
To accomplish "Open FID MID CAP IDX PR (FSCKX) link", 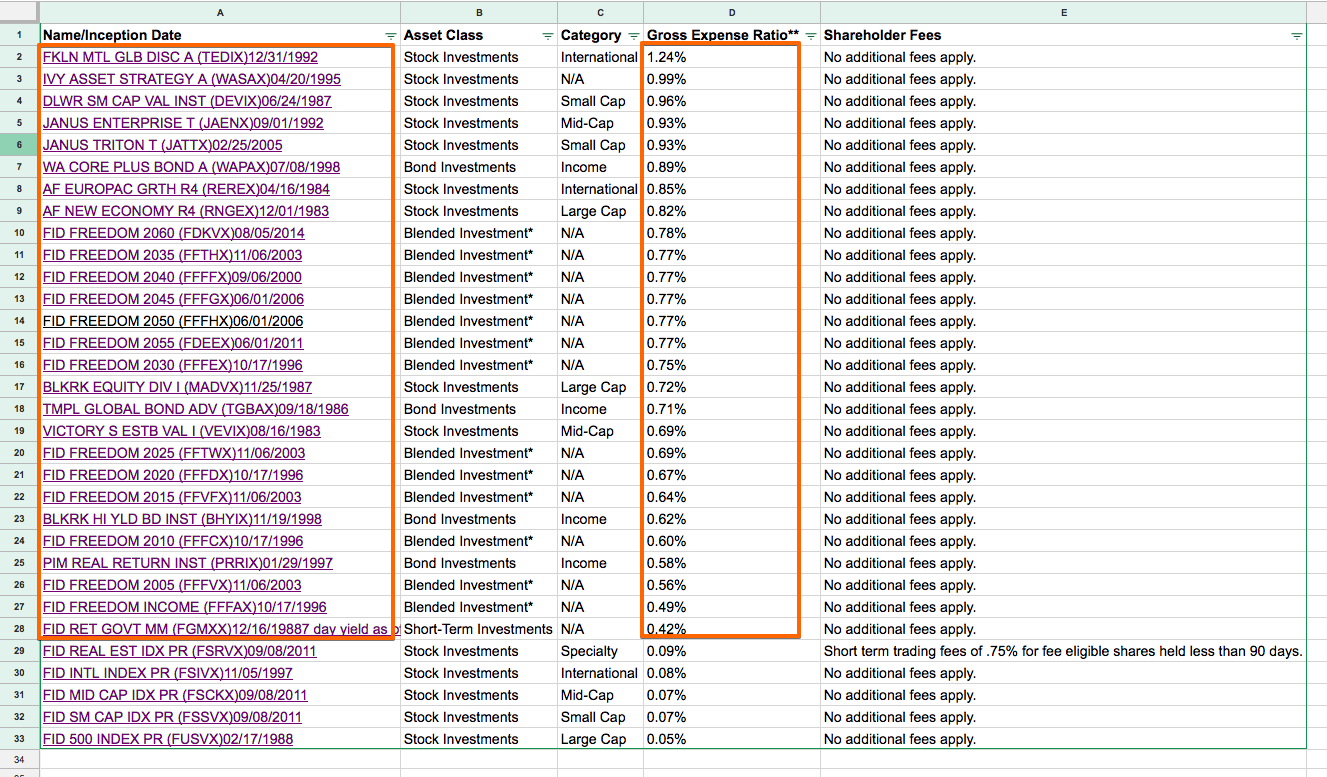I will click(x=175, y=695).
